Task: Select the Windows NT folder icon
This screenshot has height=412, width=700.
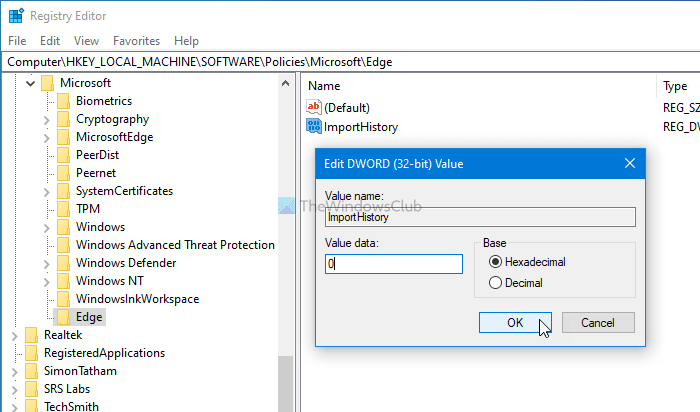Action: click(x=63, y=281)
